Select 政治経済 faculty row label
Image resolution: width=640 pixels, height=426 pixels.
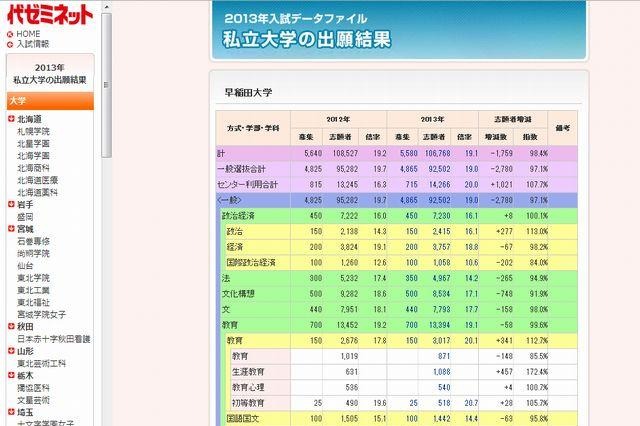point(238,215)
